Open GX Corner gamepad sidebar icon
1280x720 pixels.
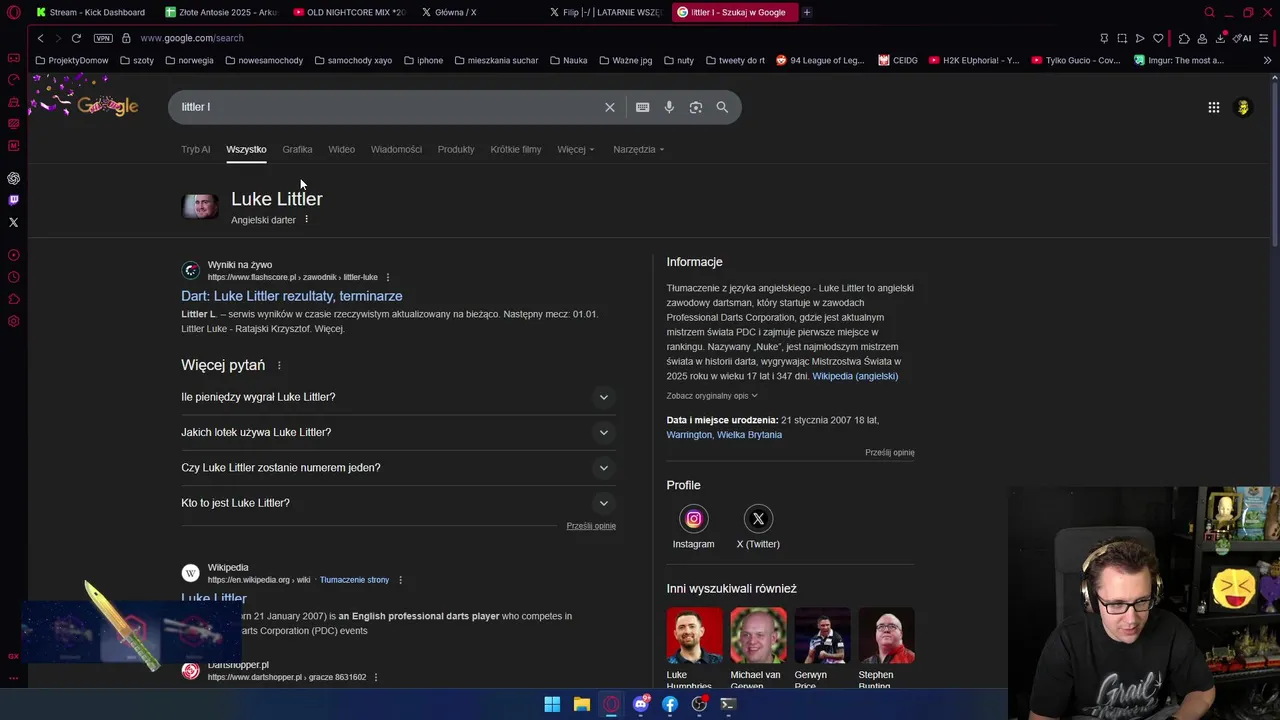point(13,58)
